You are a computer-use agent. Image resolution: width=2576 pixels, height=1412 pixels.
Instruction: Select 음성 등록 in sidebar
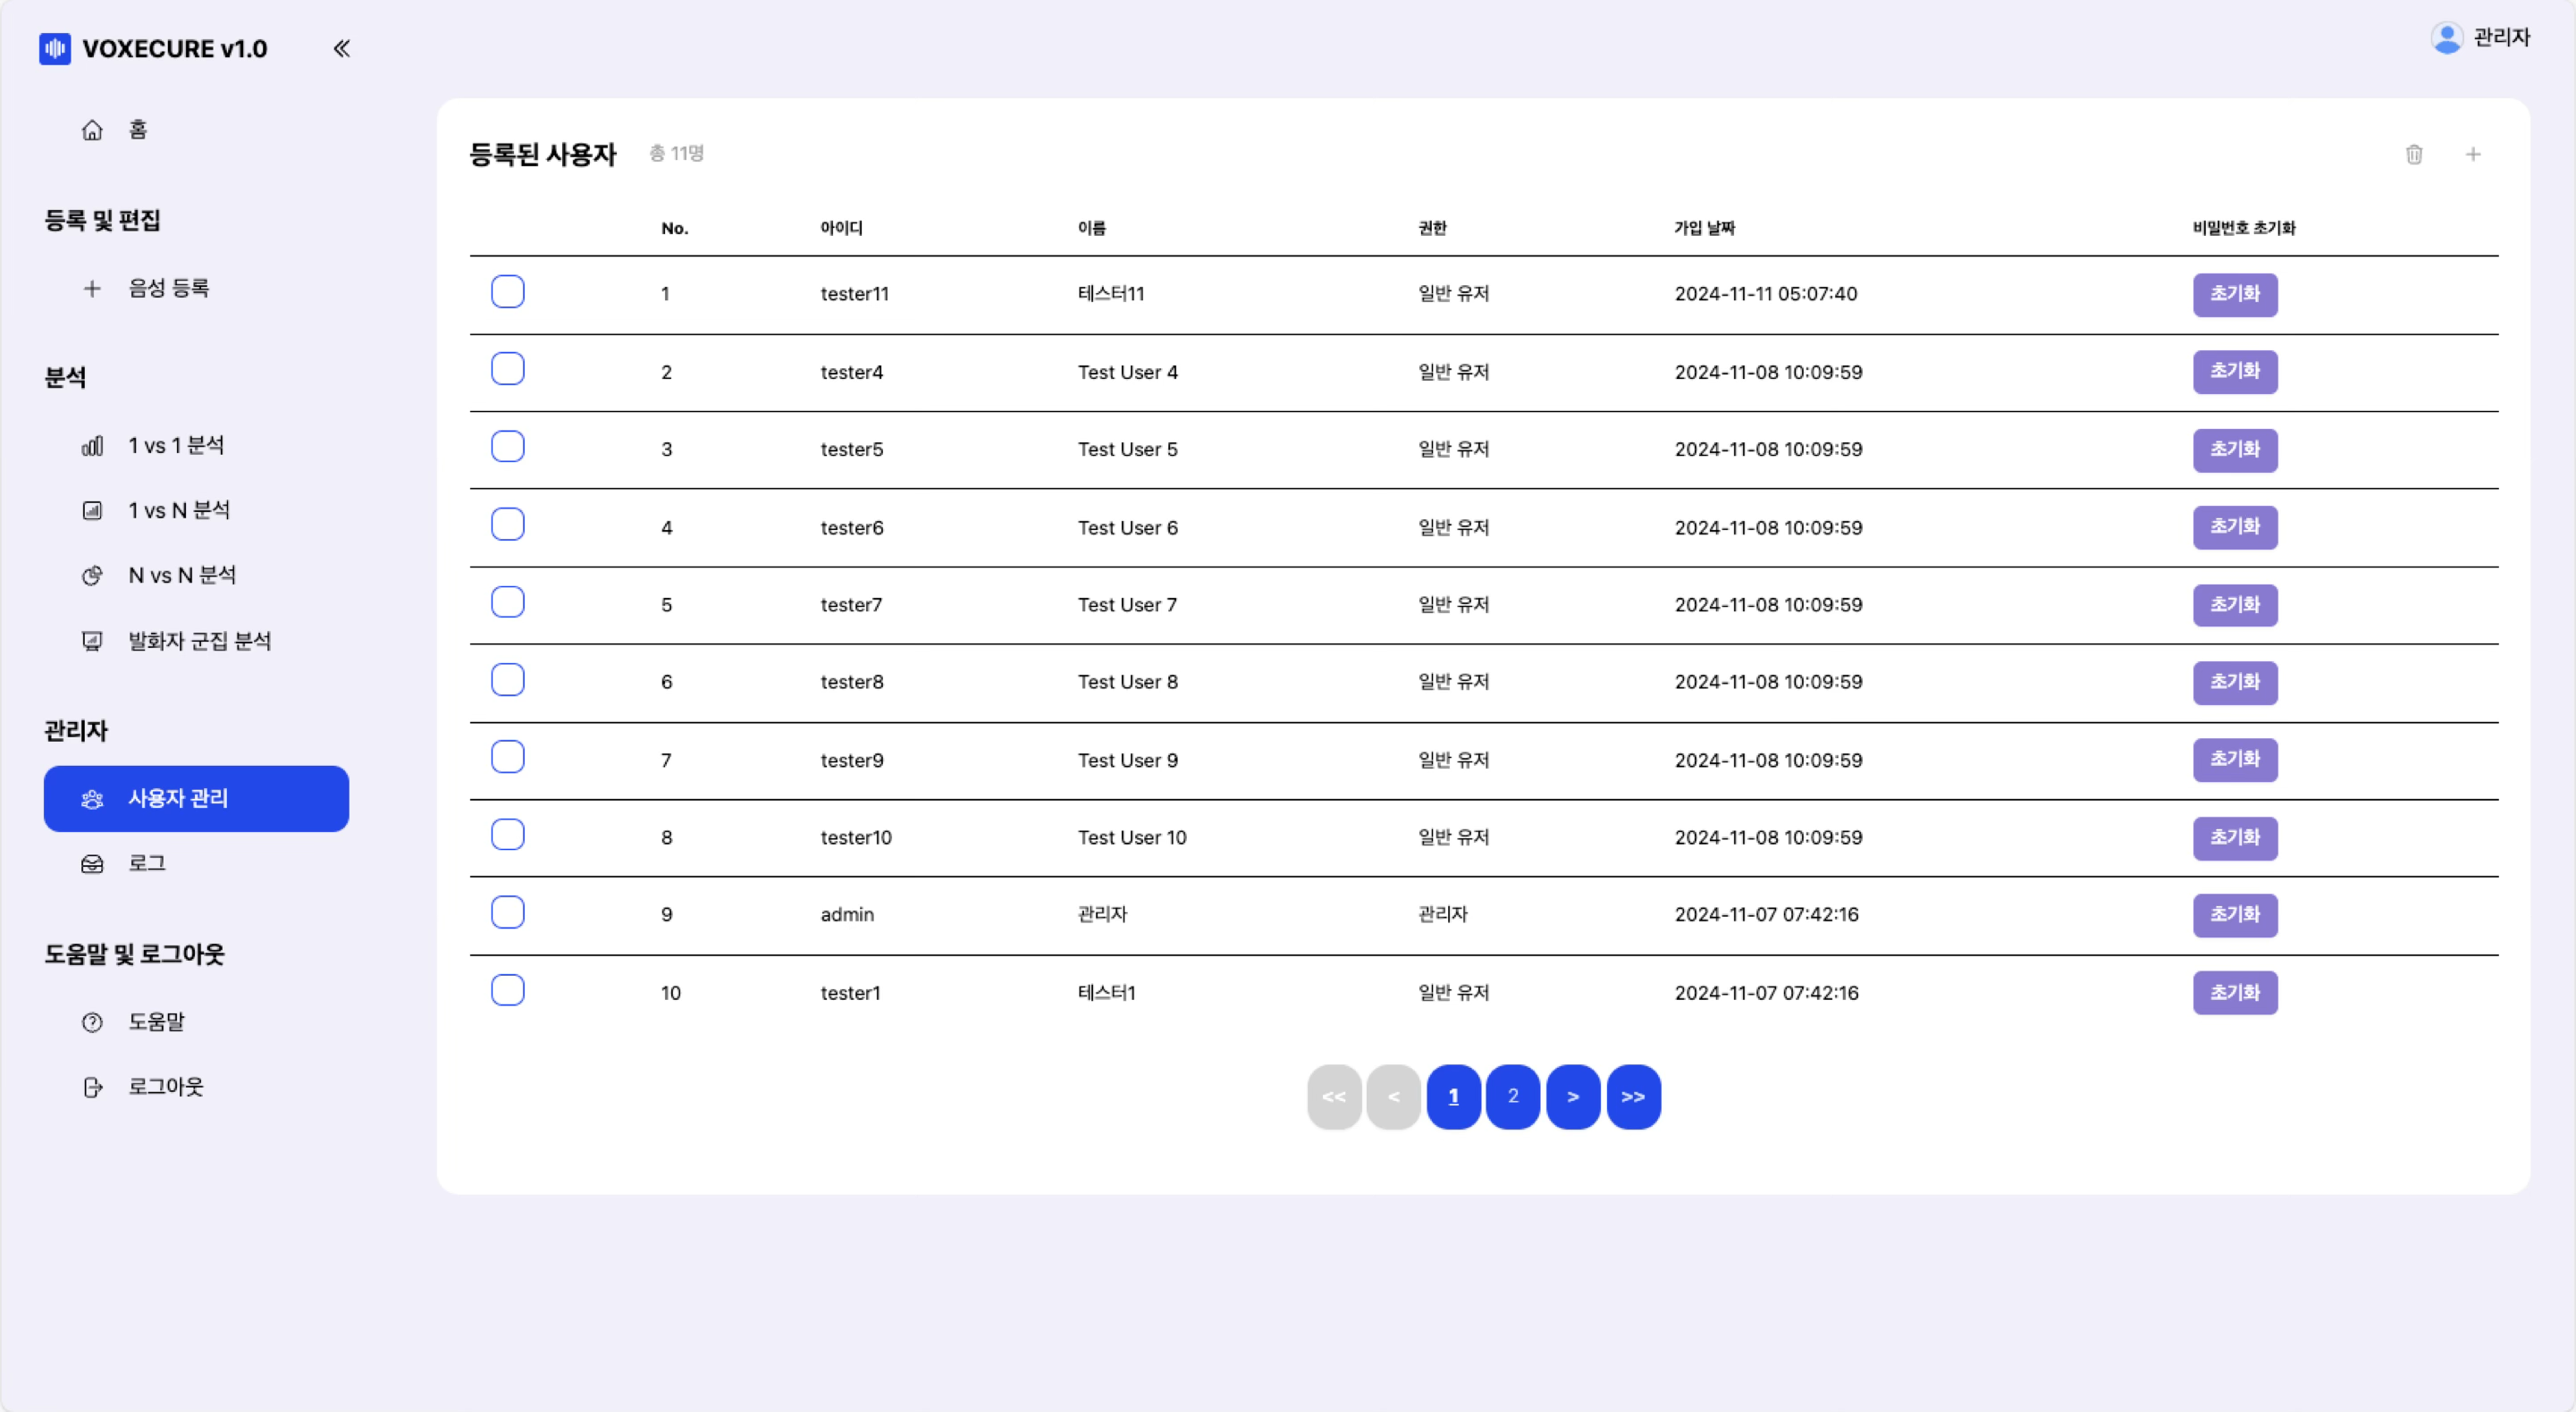coord(168,288)
